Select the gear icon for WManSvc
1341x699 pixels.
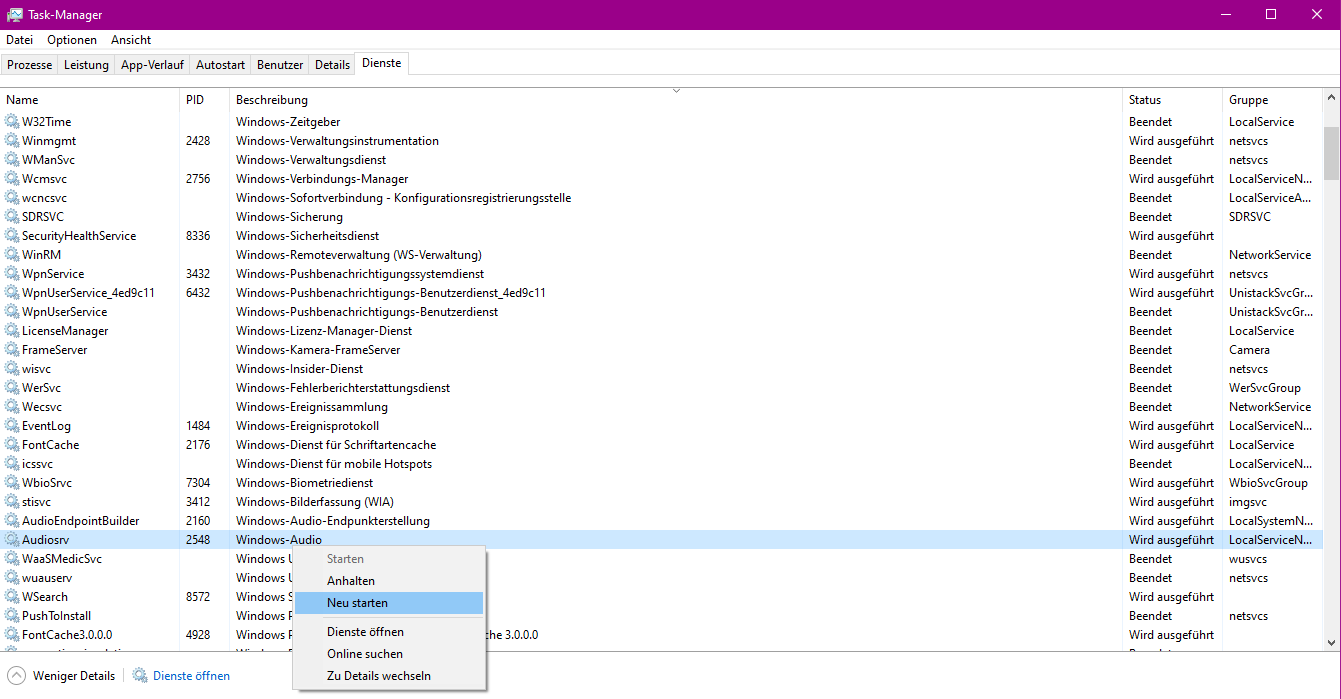pos(12,160)
